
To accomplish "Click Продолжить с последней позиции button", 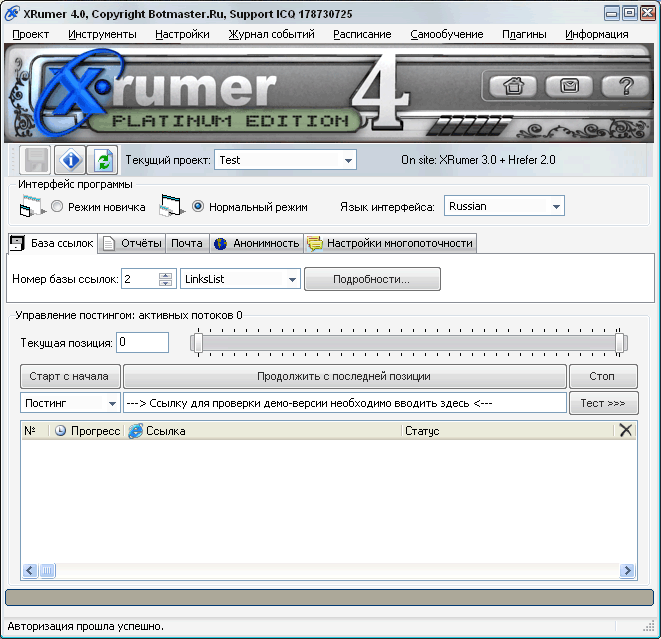I will click(x=344, y=376).
